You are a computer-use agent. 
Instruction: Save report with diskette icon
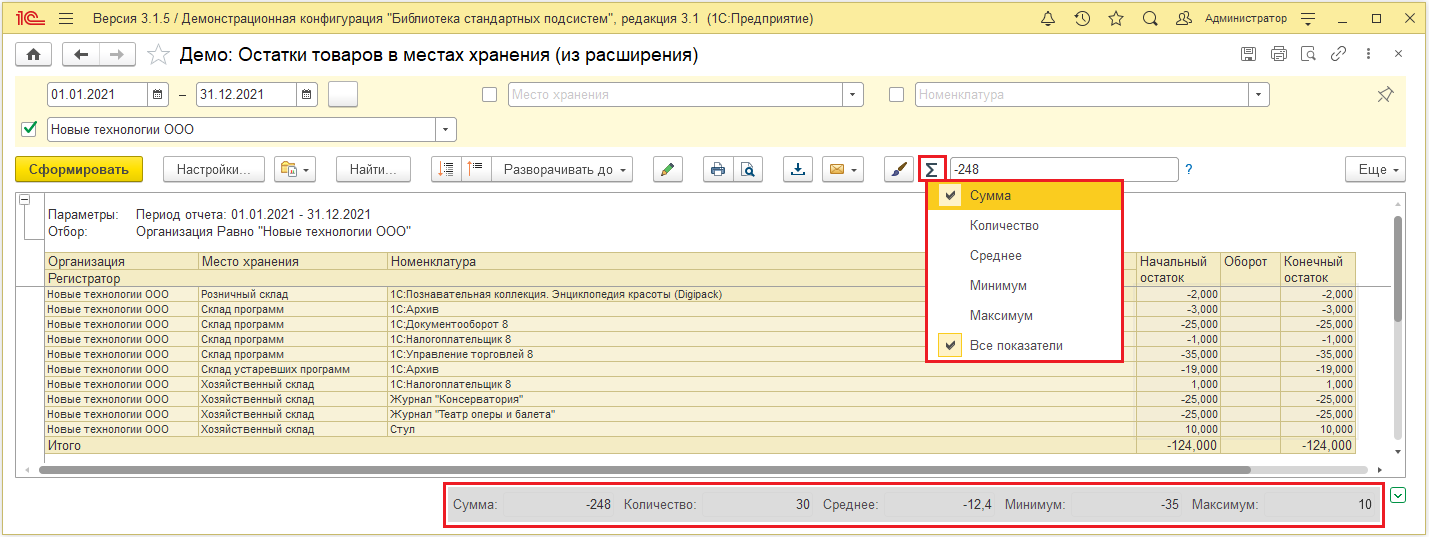pos(1248,55)
